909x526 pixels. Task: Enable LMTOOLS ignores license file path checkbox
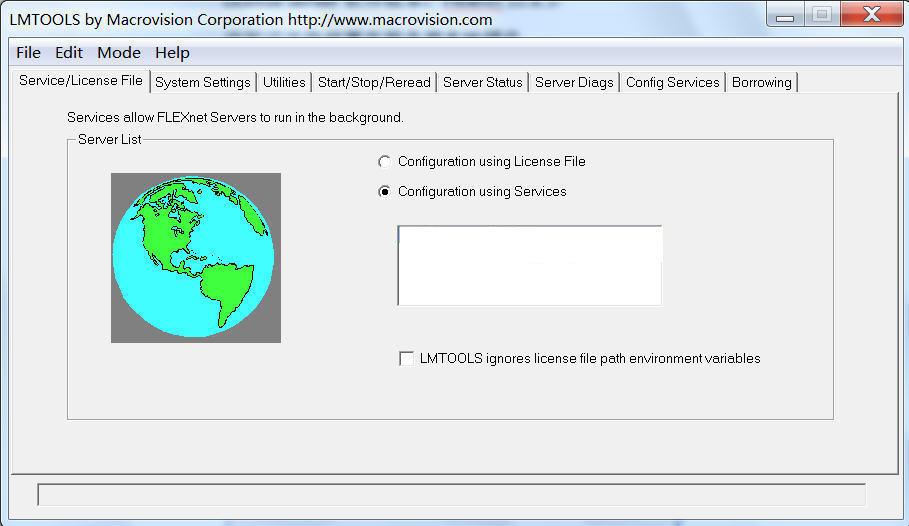[406, 358]
